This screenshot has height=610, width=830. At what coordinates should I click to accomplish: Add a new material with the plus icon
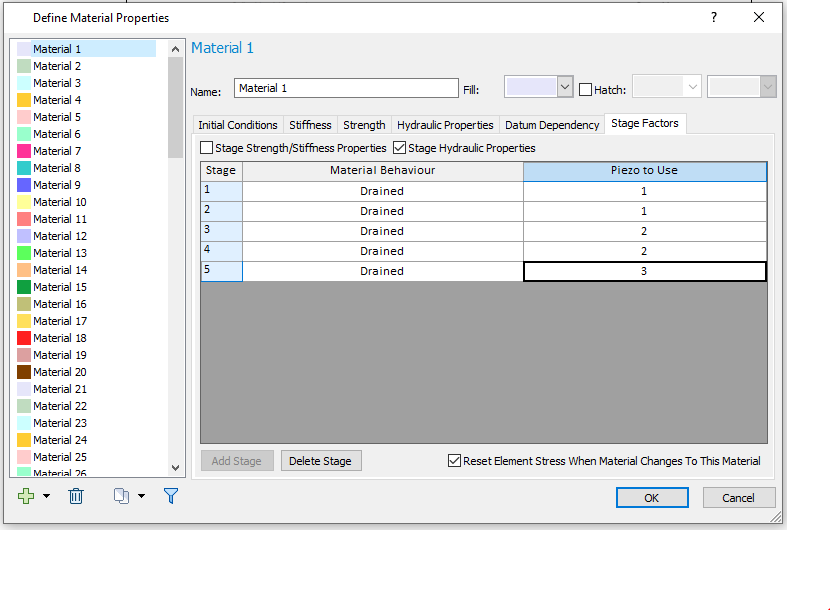click(24, 495)
